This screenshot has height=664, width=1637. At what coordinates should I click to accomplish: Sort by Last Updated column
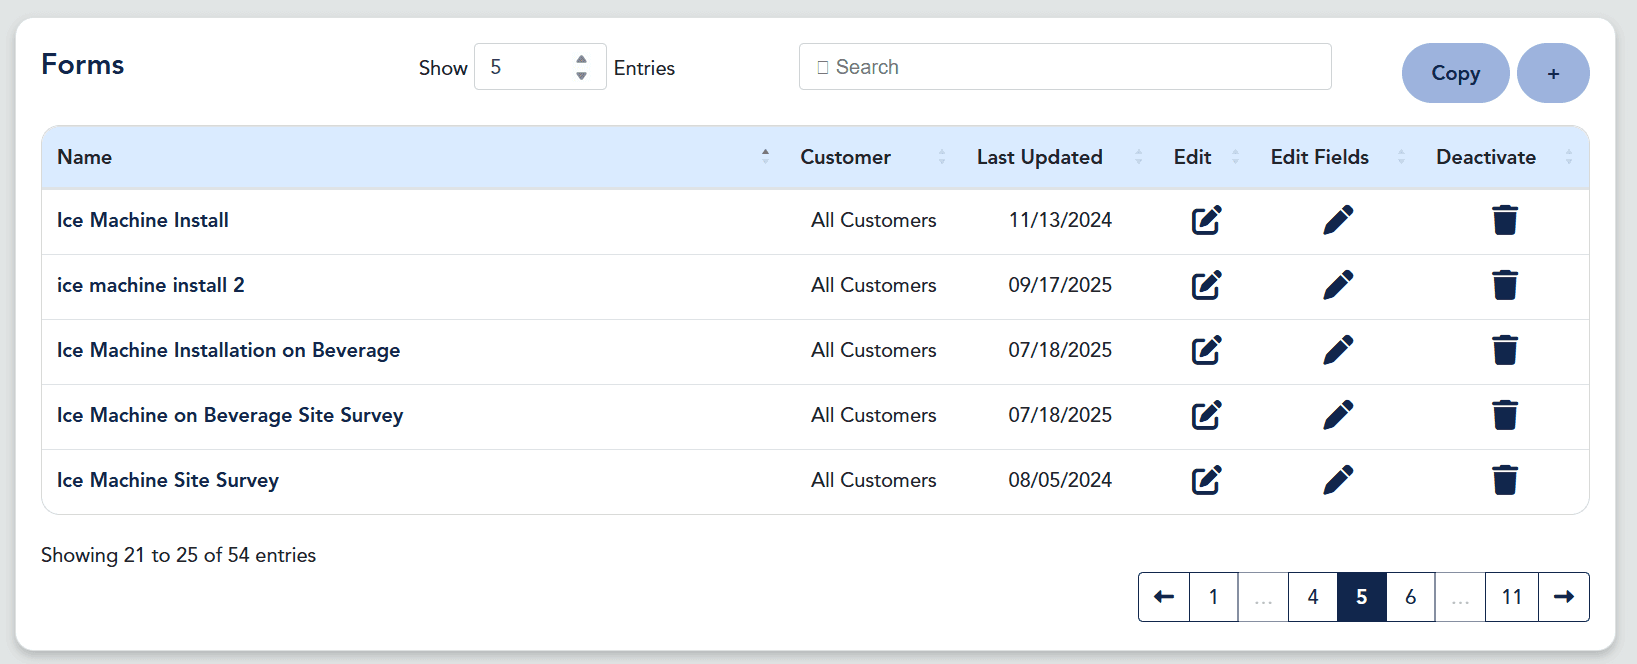tap(1040, 157)
